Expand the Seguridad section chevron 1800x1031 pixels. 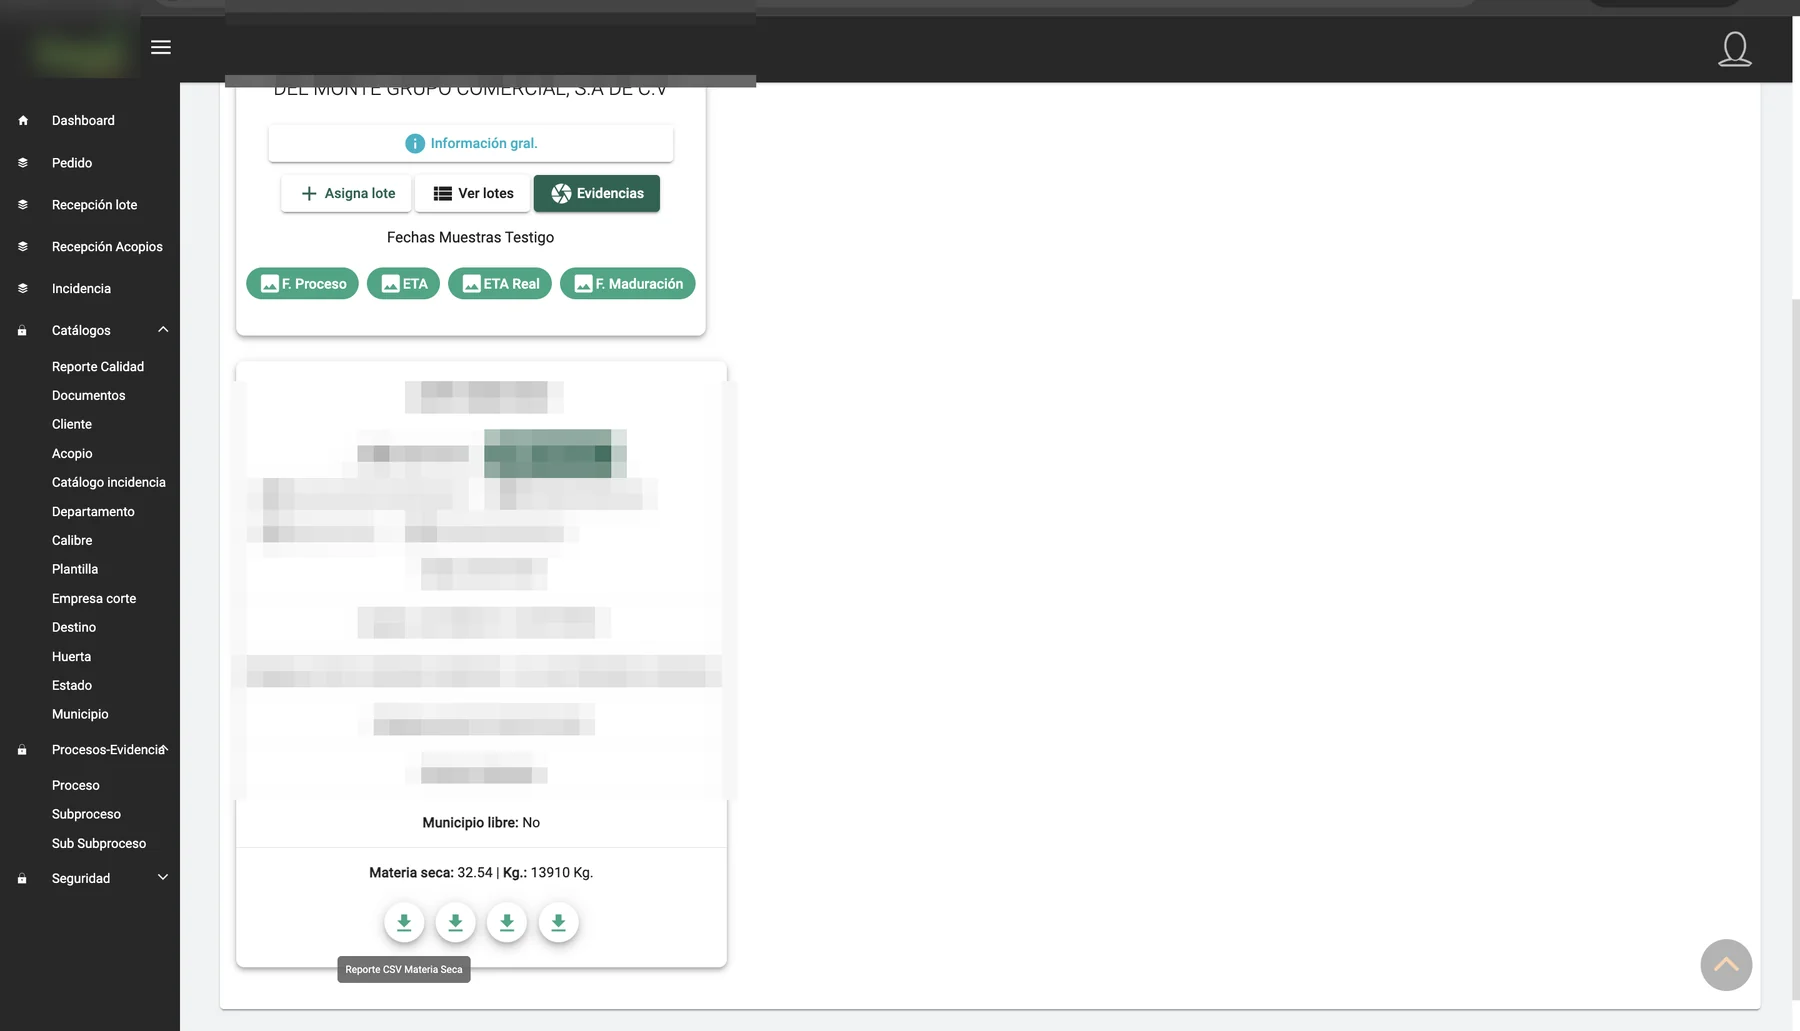(163, 878)
